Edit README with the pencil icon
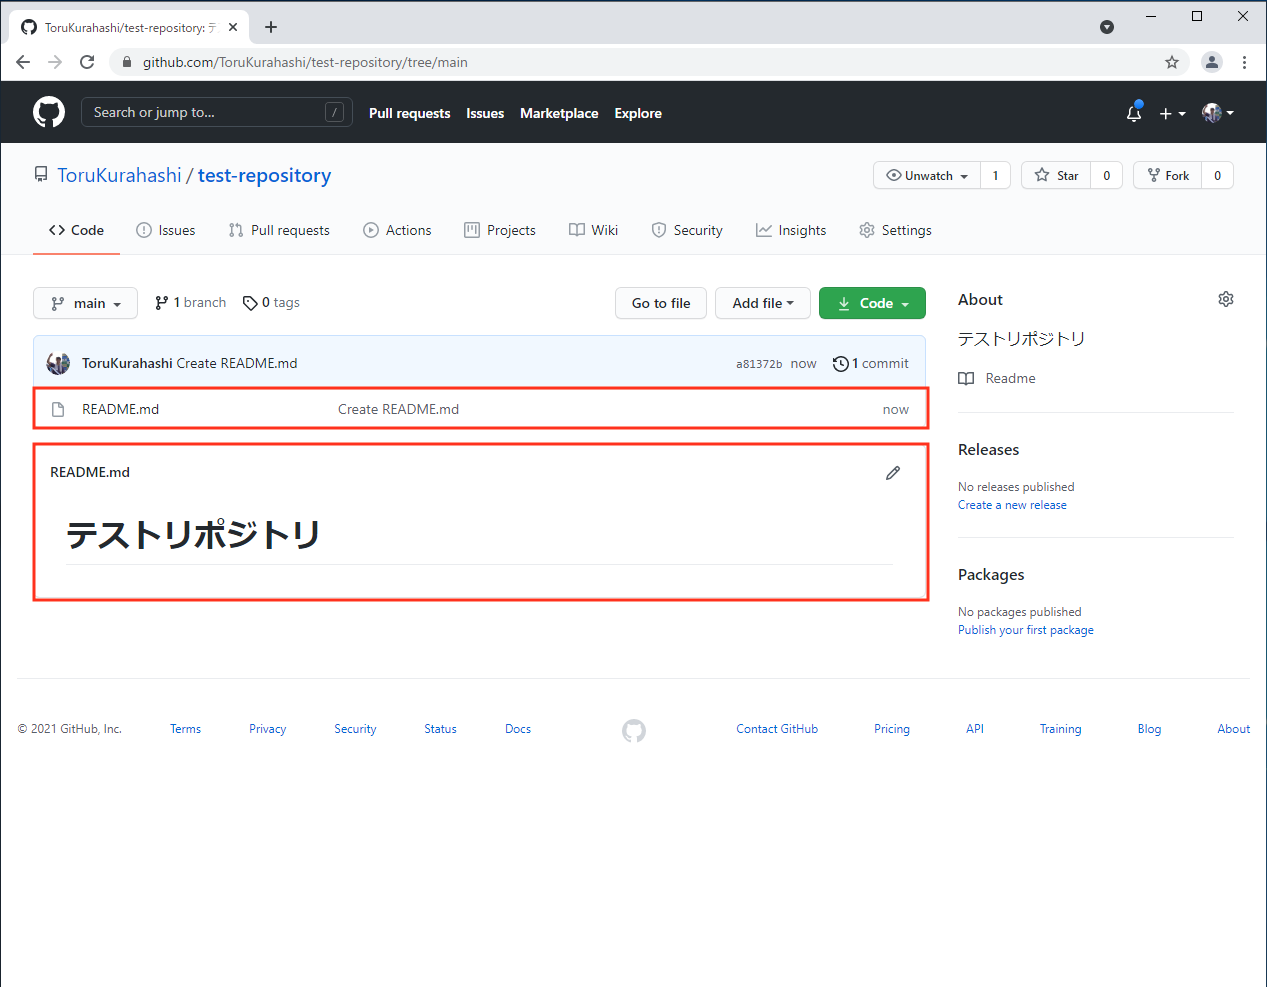1267x987 pixels. click(893, 472)
